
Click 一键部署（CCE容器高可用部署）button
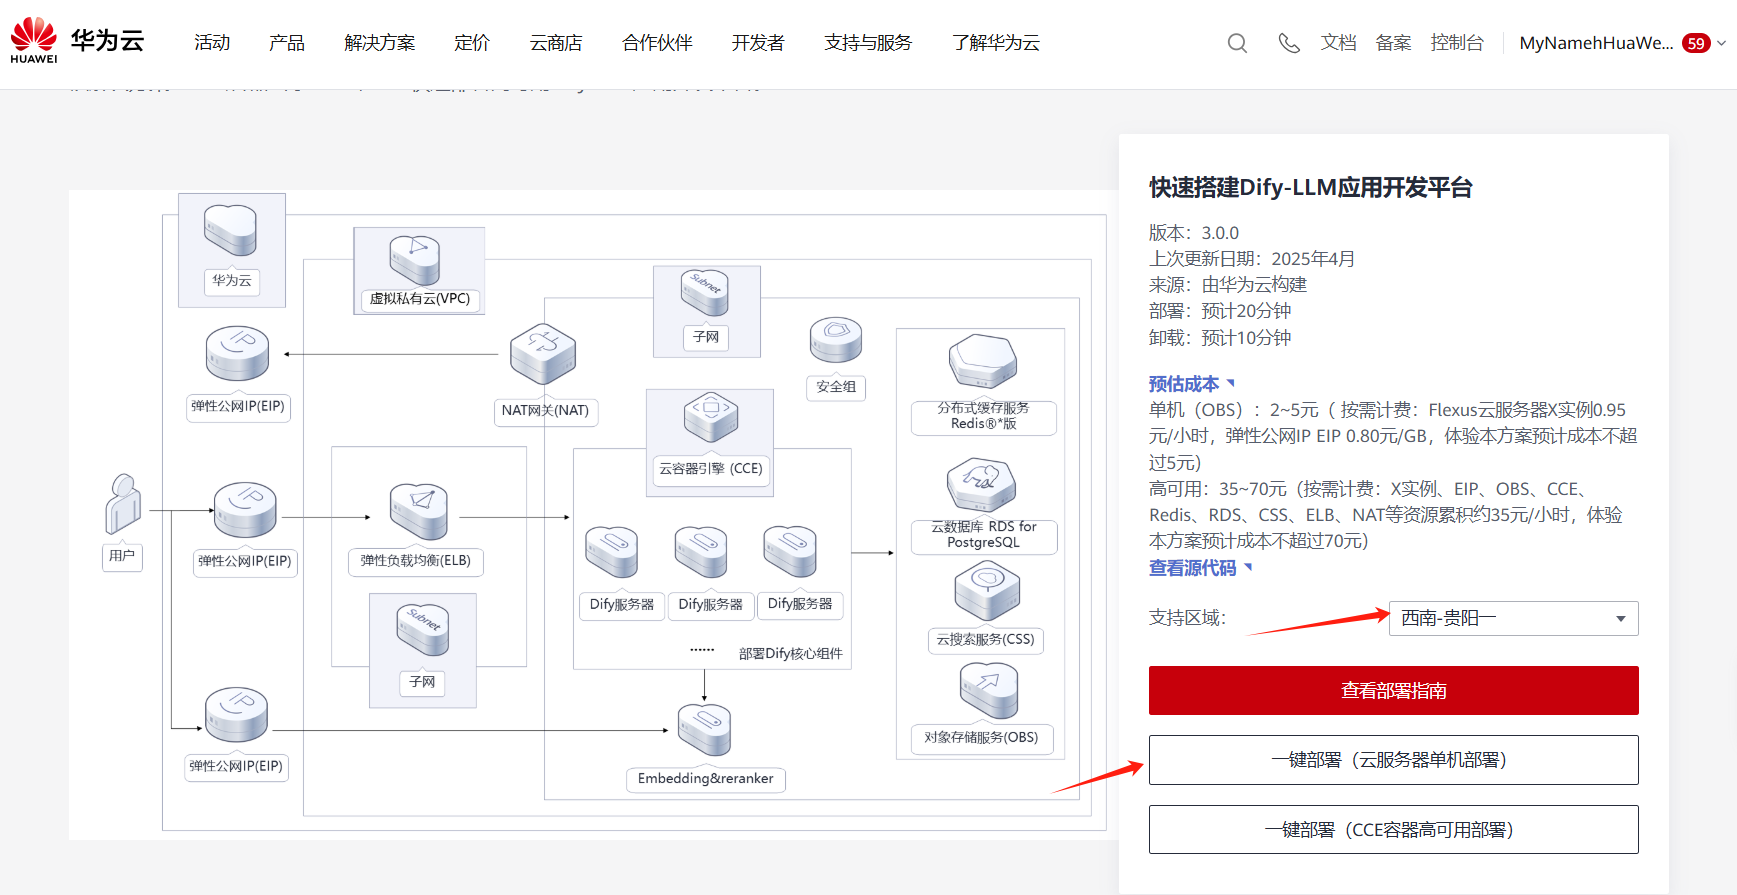tap(1393, 830)
